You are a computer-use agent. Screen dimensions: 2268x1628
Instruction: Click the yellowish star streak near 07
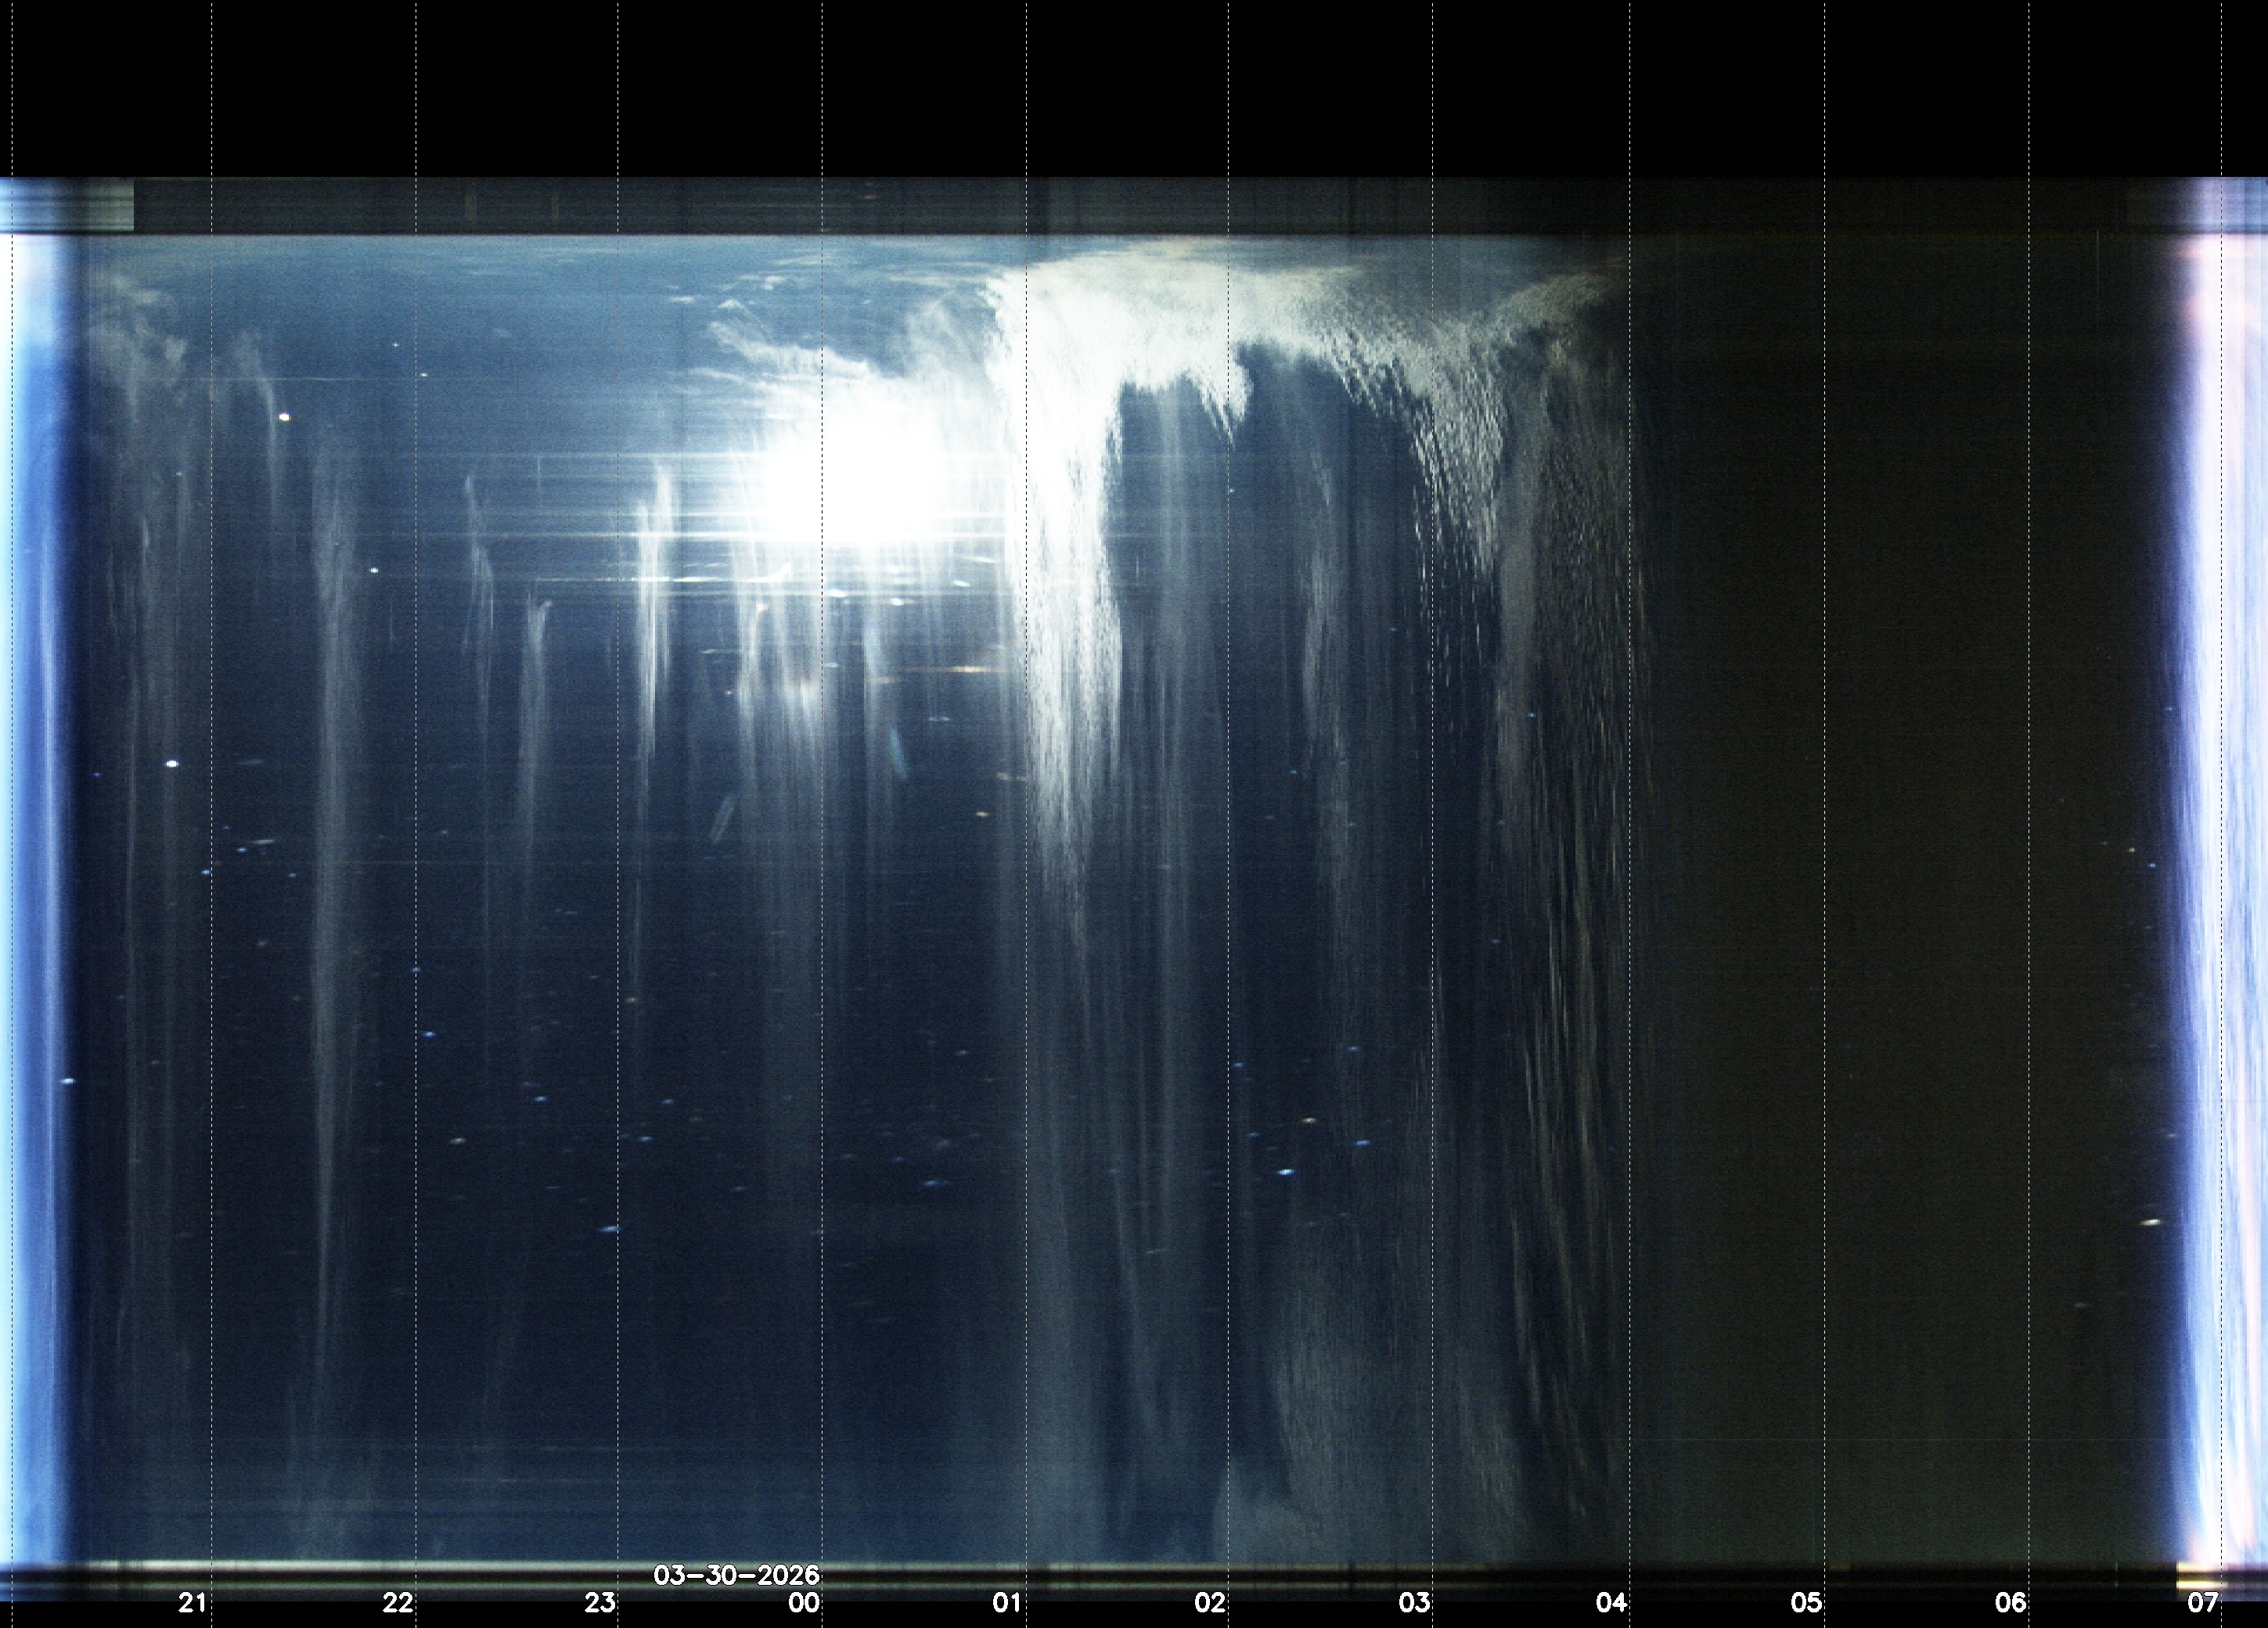pyautogui.click(x=2151, y=1222)
